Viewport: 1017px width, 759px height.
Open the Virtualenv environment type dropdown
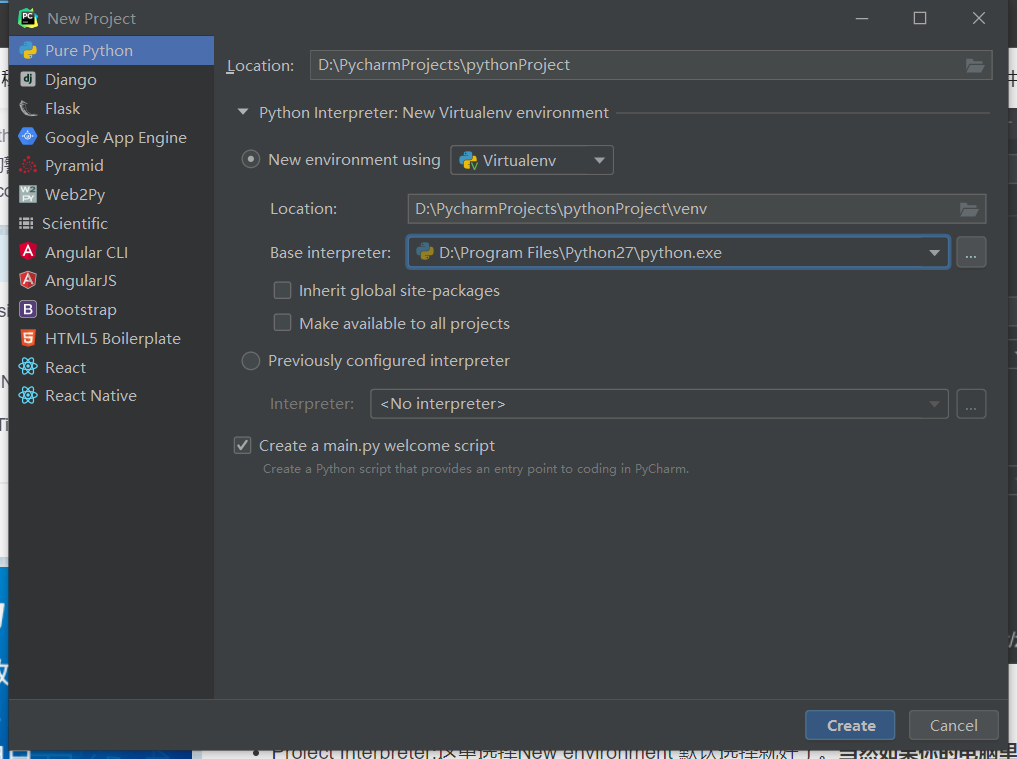click(x=532, y=160)
